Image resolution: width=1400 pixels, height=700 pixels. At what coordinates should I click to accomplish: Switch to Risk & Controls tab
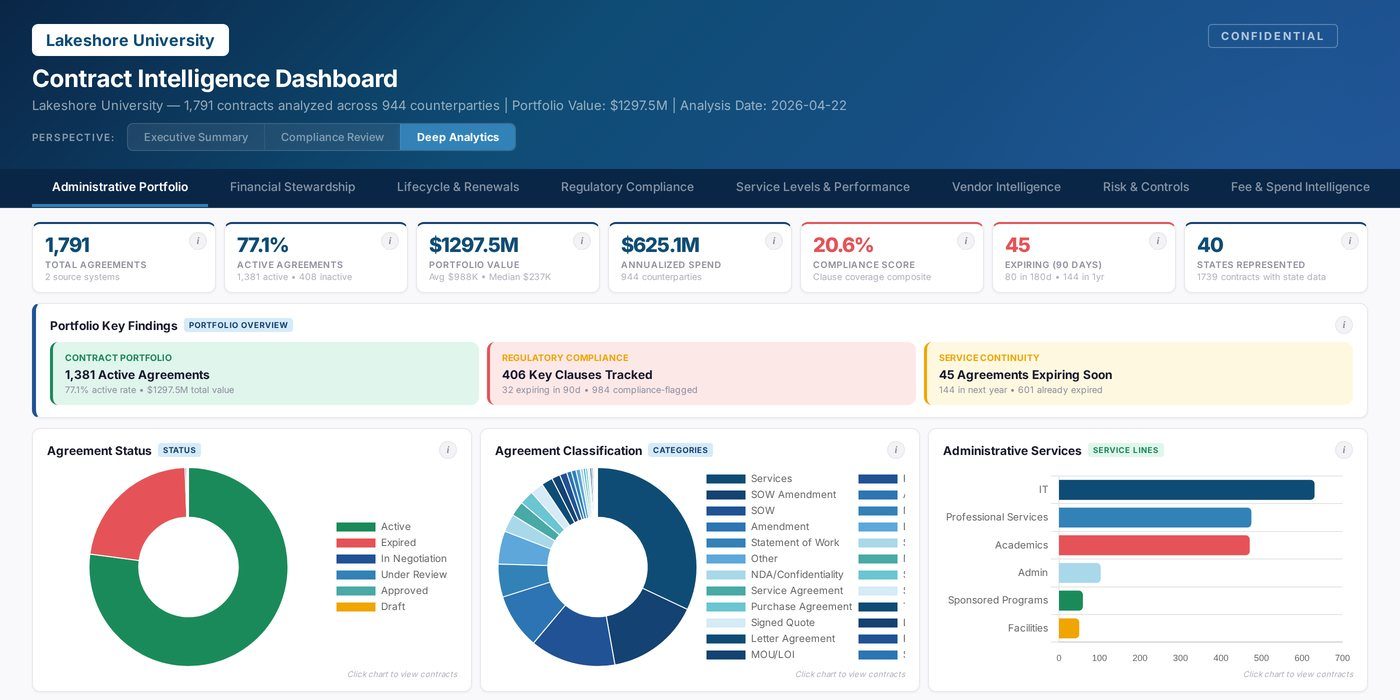pos(1146,187)
